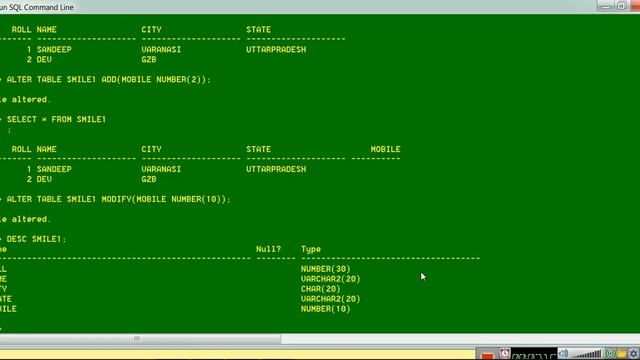The width and height of the screenshot is (640, 360).
Task: Open the settings gear icon in the tray
Action: pos(634,354)
